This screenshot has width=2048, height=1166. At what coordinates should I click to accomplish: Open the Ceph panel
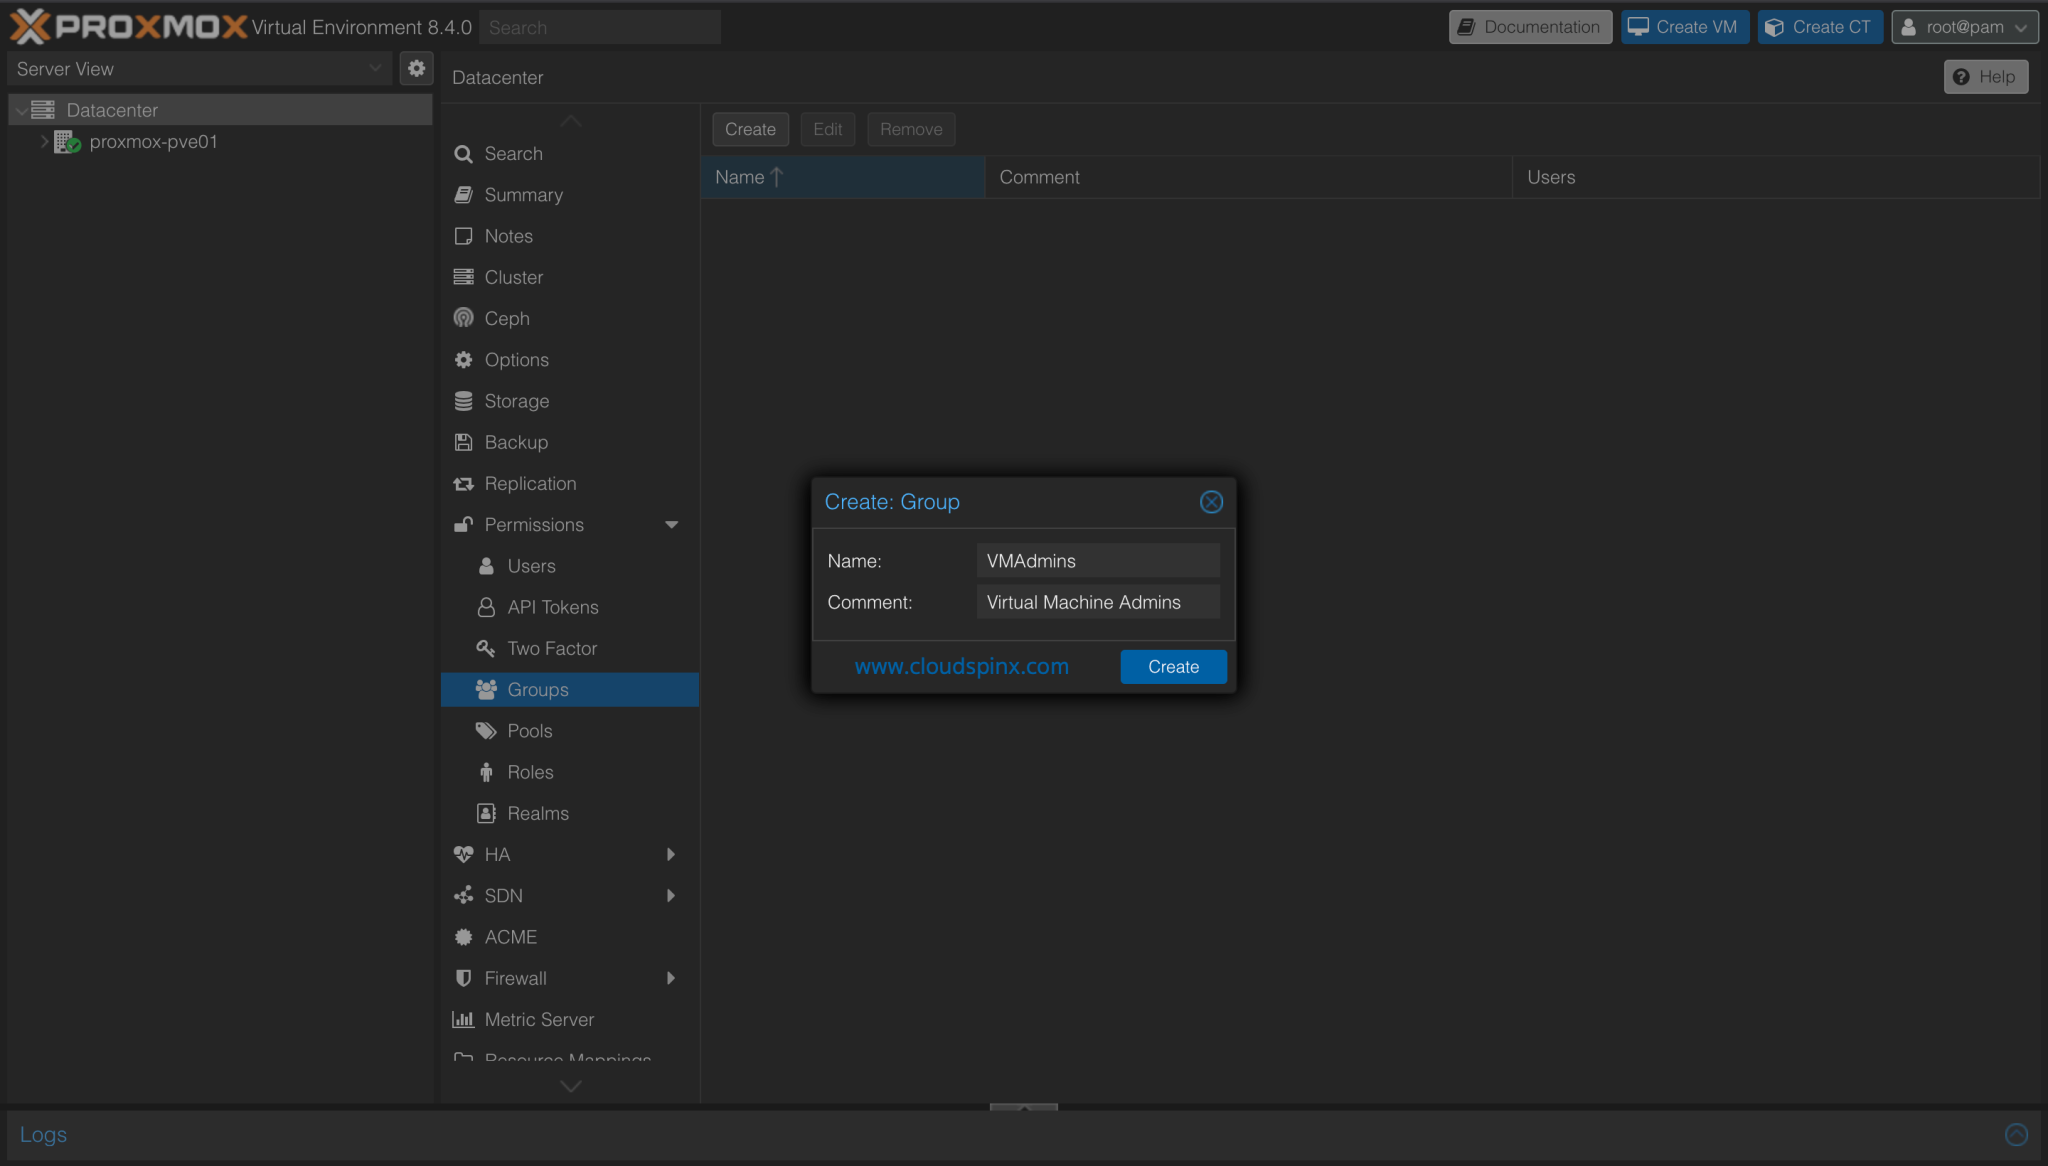[505, 318]
